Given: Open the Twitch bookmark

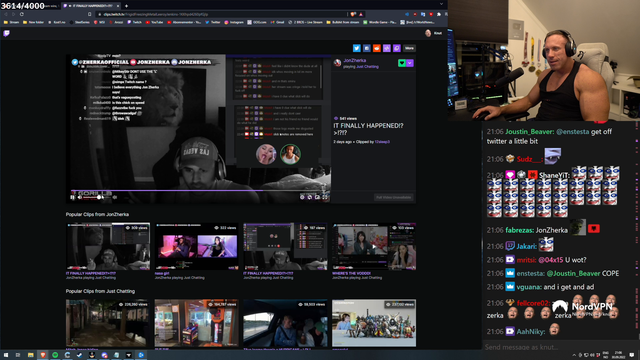Looking at the screenshot, I should [134, 22].
